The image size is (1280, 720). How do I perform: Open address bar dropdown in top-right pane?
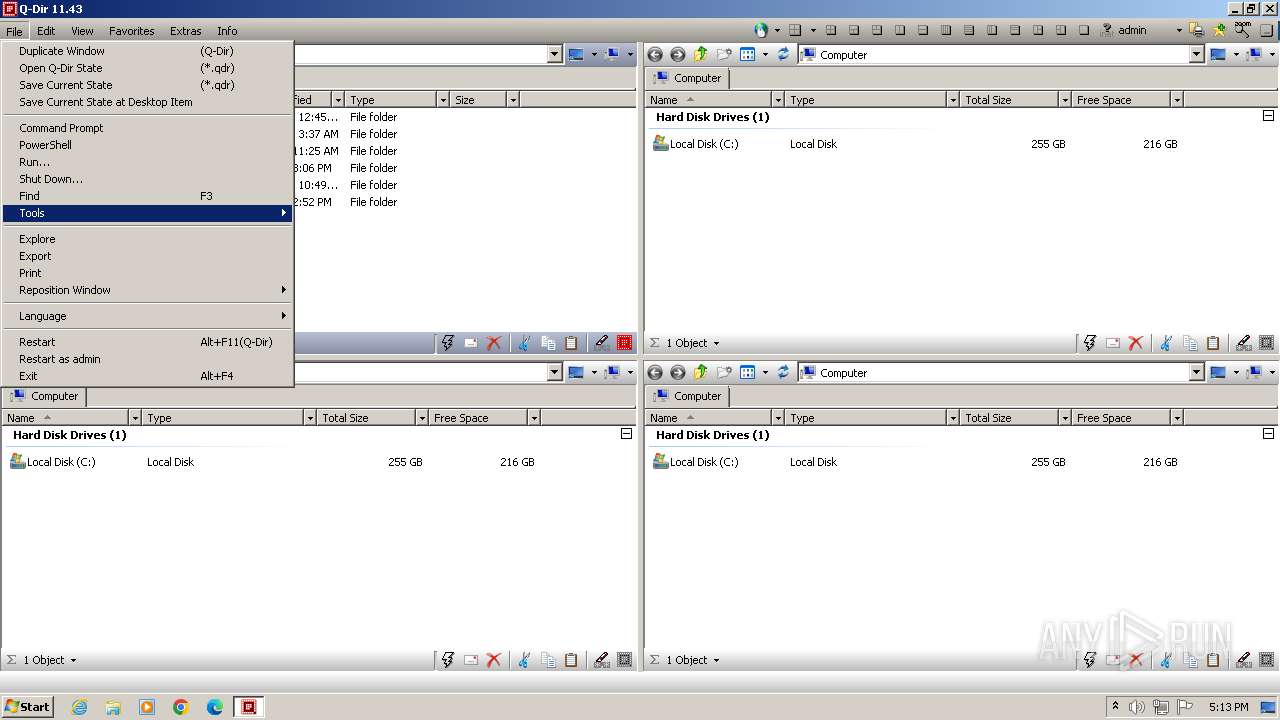point(1196,55)
